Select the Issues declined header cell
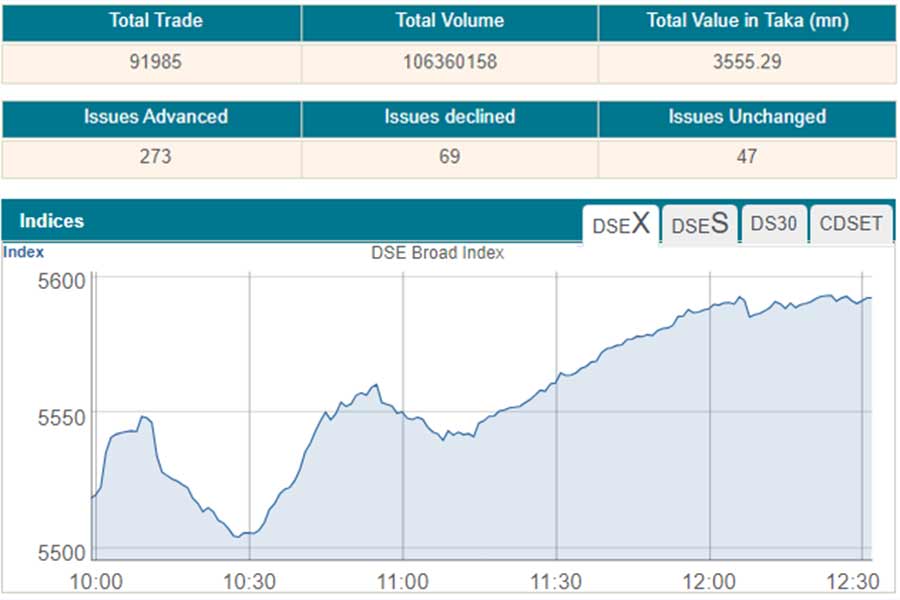 (449, 117)
